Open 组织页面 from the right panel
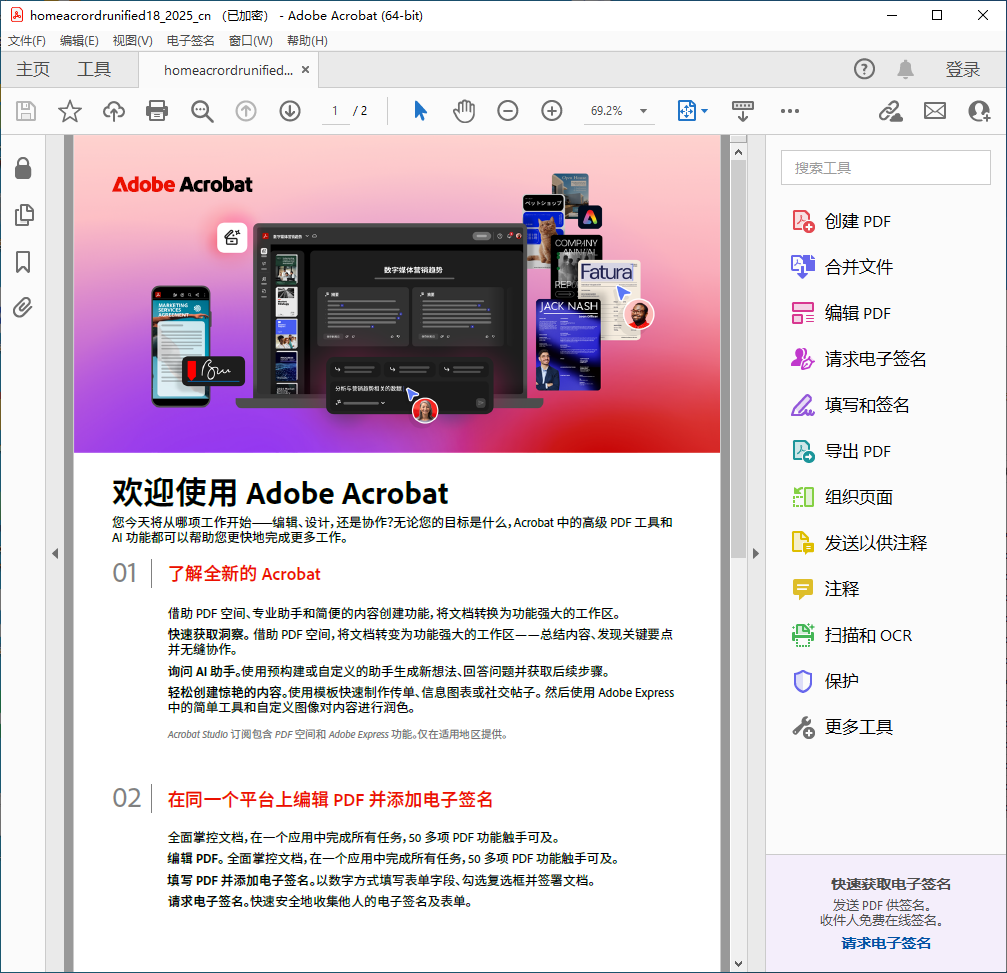Viewport: 1007px width, 973px height. (849, 497)
